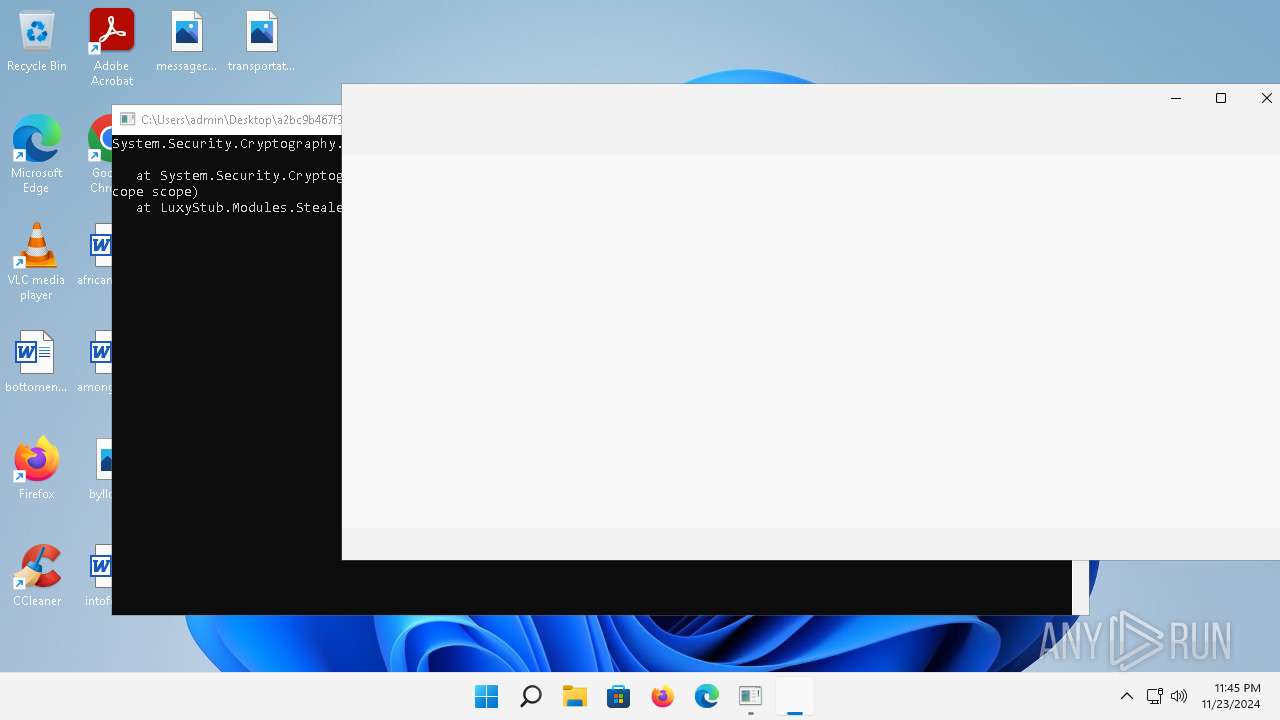1280x720 pixels.
Task: Open the Recycle Bin desktop icon
Action: point(37,42)
